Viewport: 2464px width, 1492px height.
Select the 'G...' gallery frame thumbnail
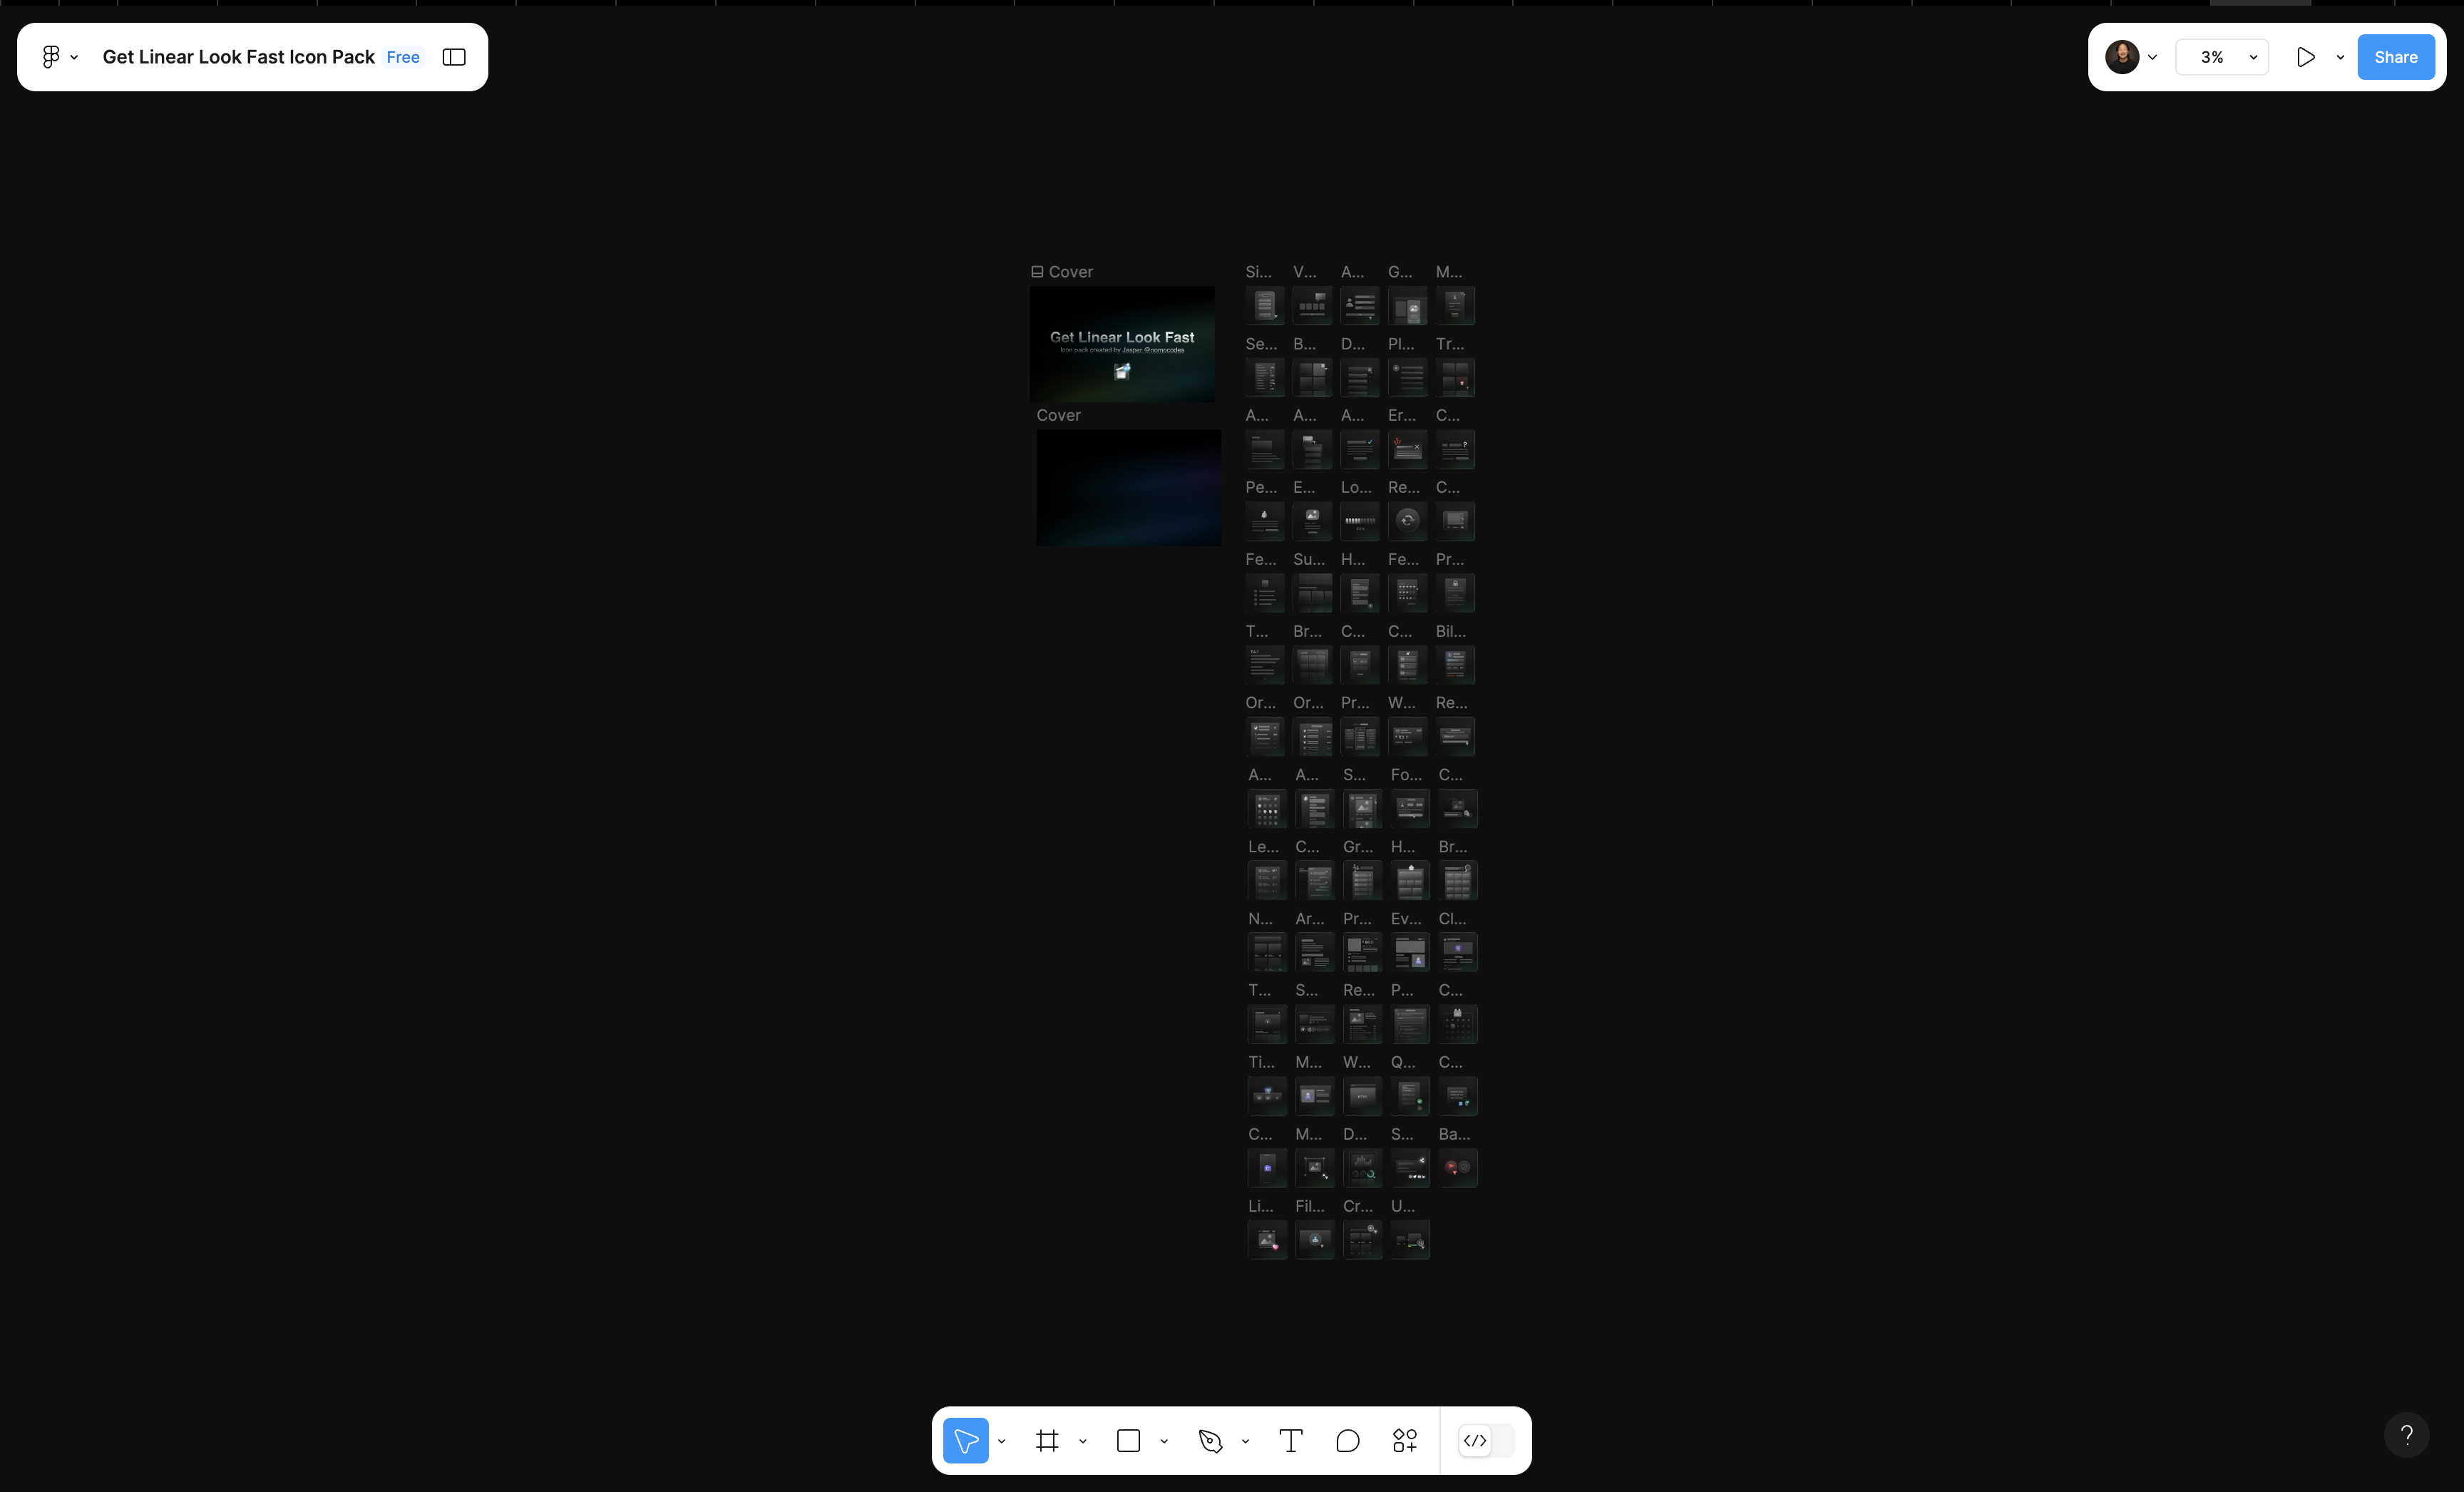tap(1407, 305)
